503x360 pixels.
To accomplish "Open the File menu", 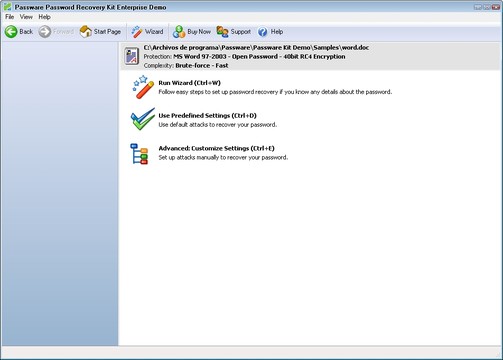I will click(9, 17).
